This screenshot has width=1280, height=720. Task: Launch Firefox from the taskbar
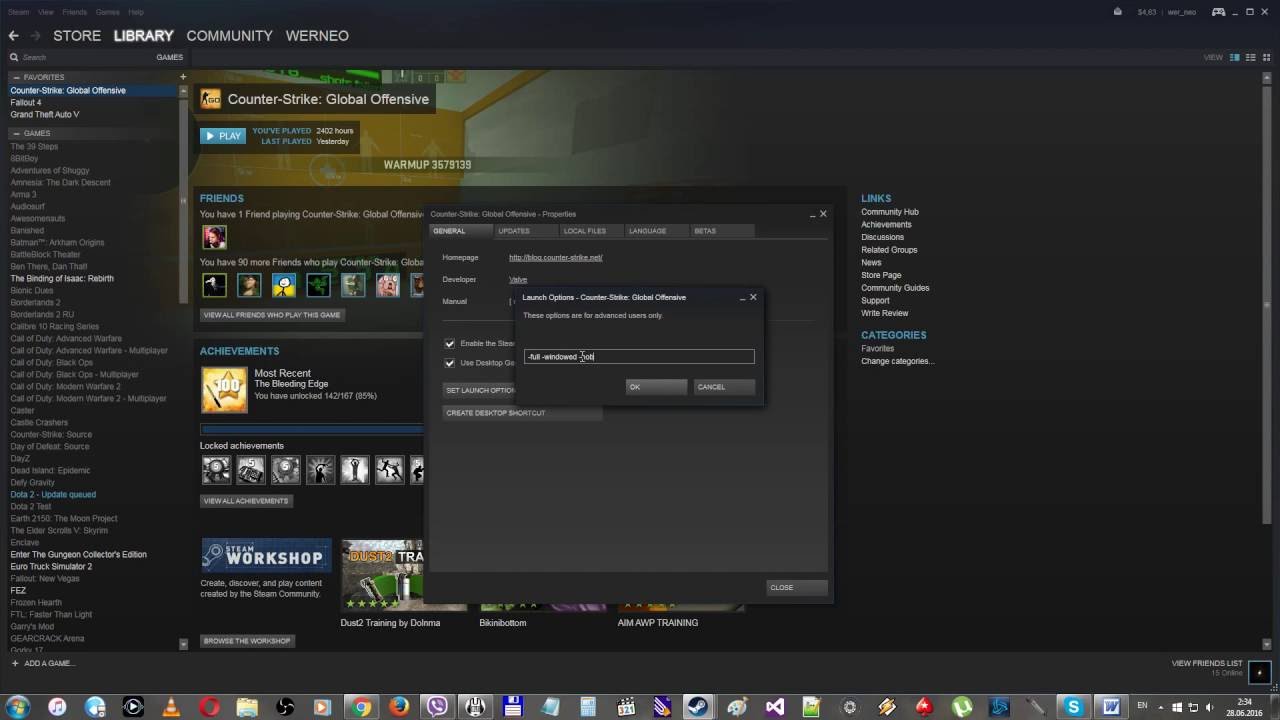point(399,707)
